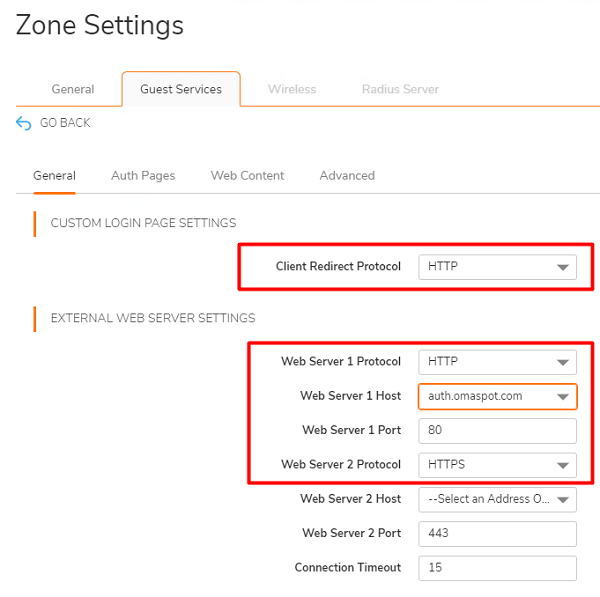Open the Wireless tab
This screenshot has height=597, width=600.
(x=292, y=89)
